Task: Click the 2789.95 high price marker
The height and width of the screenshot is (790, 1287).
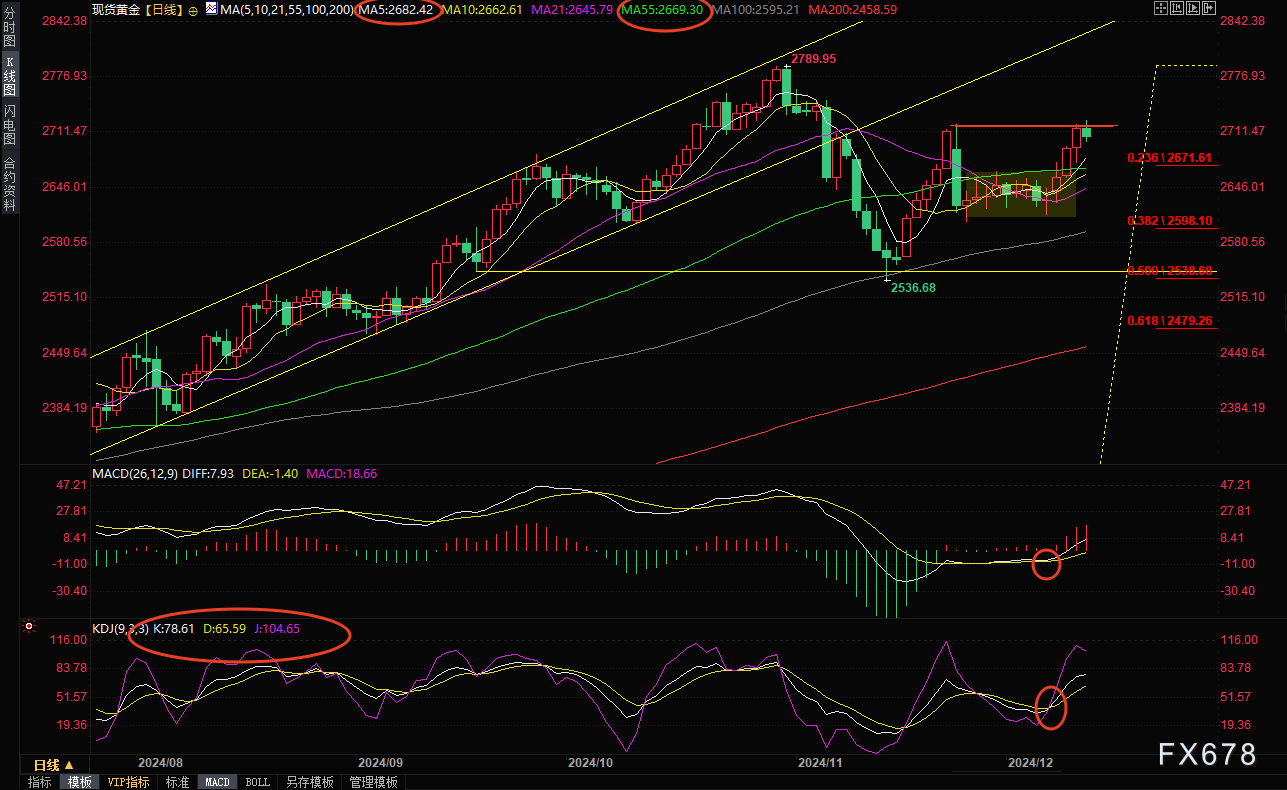Action: 813,60
